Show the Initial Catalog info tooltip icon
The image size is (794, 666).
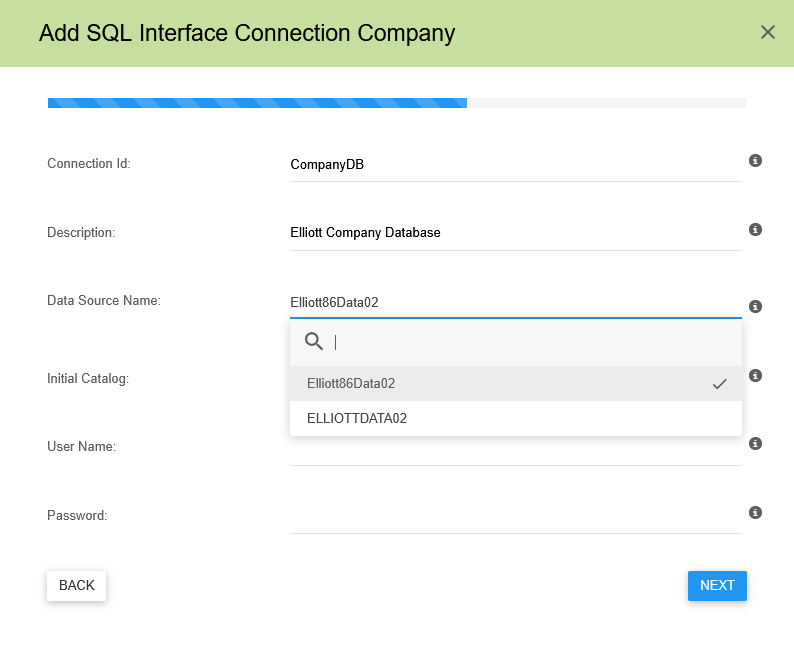(756, 375)
